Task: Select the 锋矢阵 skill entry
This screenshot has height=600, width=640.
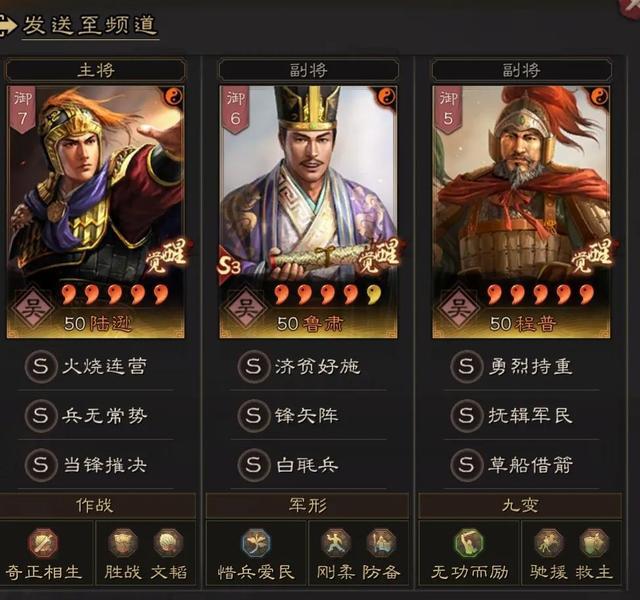Action: tap(309, 416)
